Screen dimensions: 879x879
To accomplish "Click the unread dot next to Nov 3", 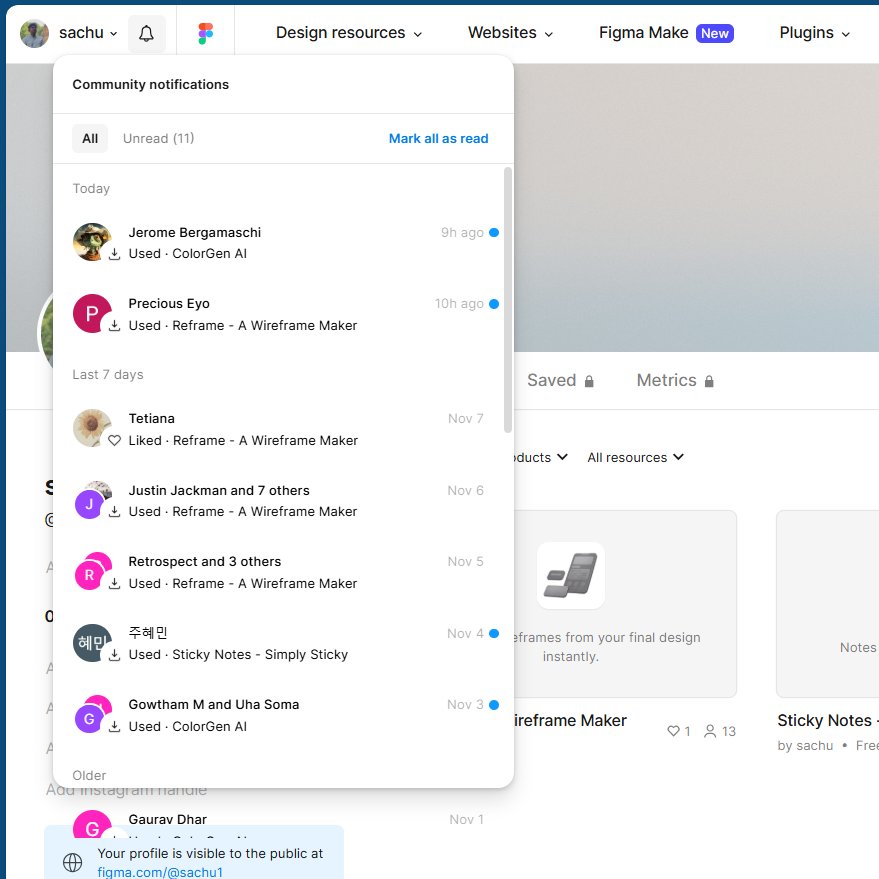I will [x=494, y=705].
